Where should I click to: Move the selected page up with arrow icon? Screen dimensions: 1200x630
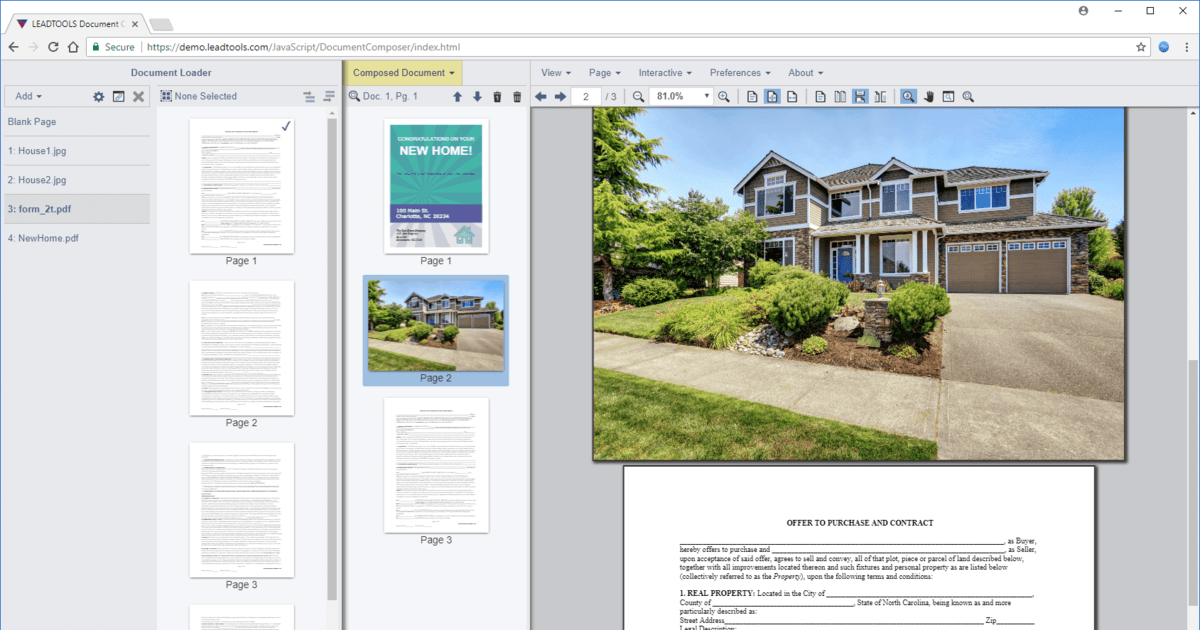pyautogui.click(x=457, y=96)
